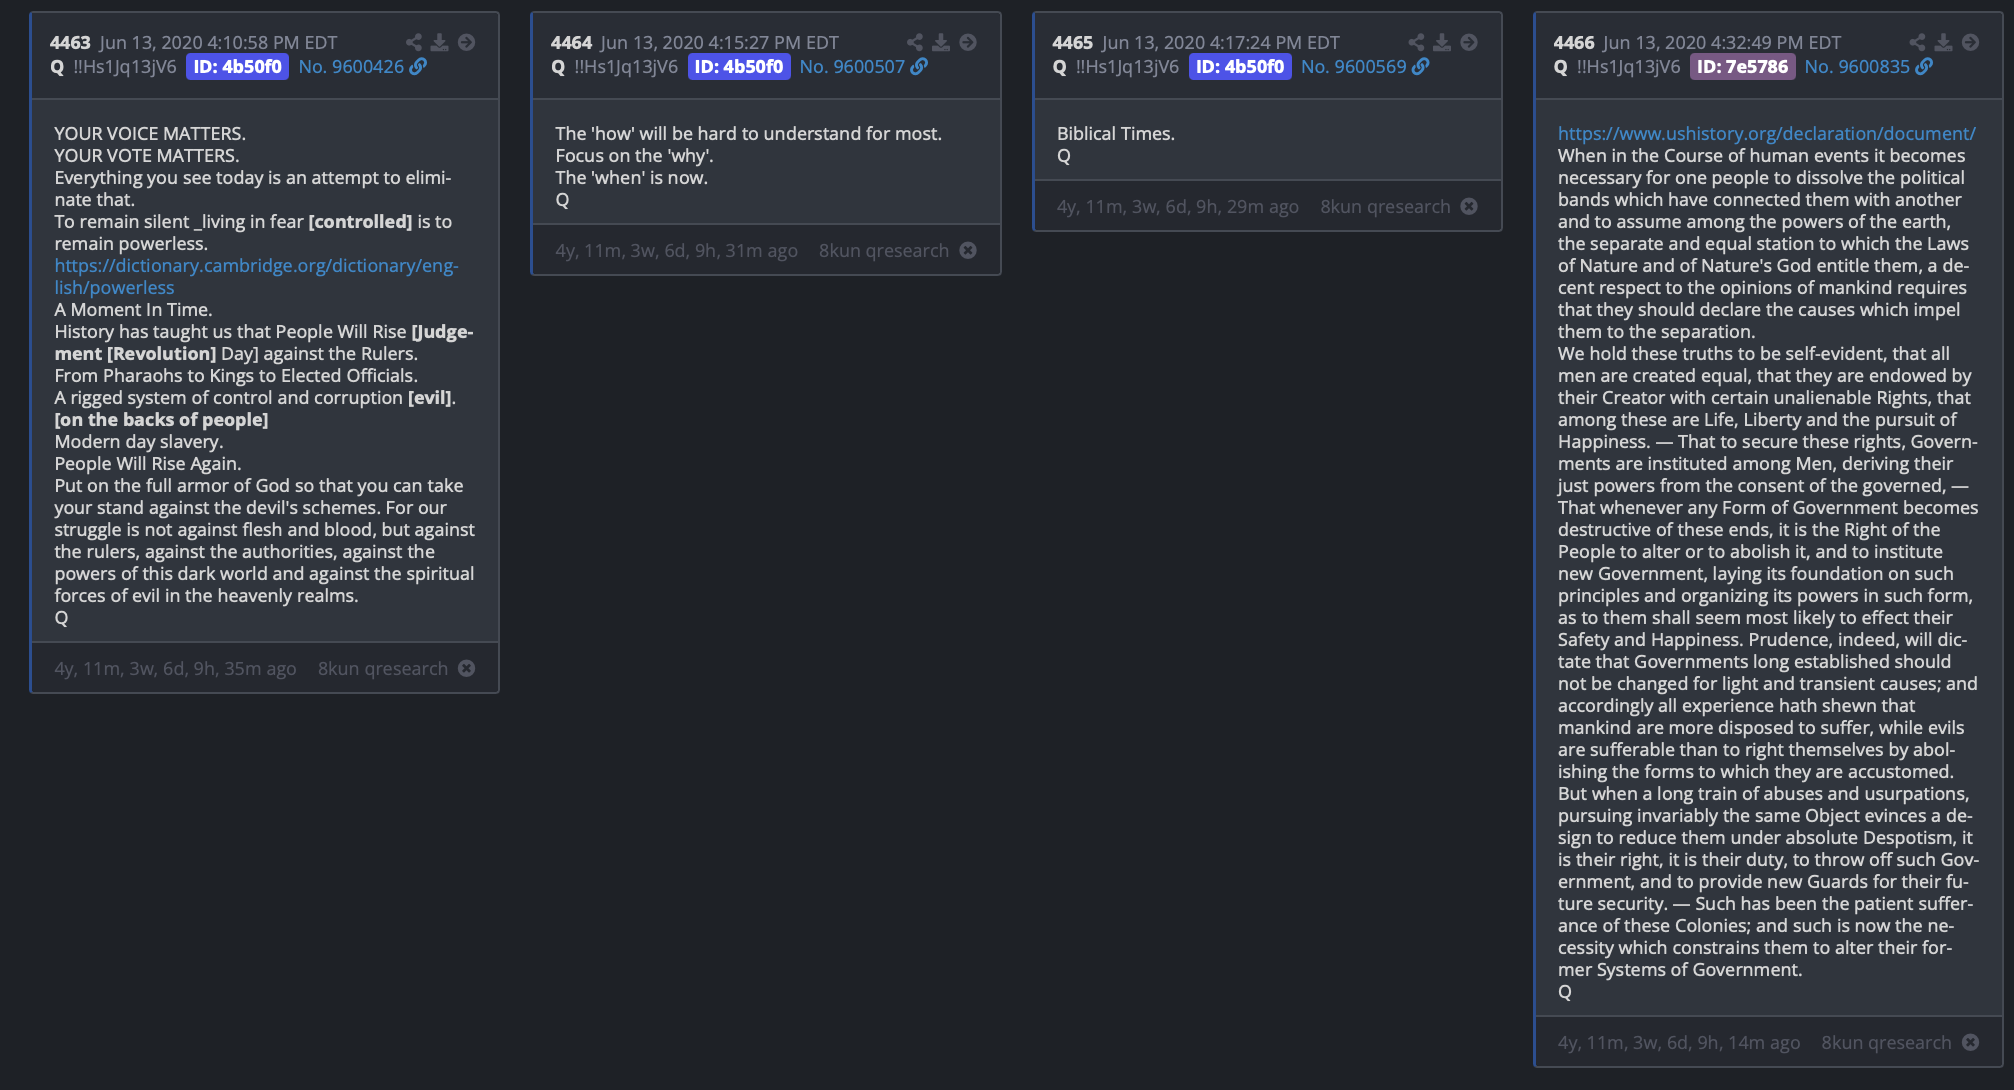Open the No. 9600426 post link

pos(351,67)
